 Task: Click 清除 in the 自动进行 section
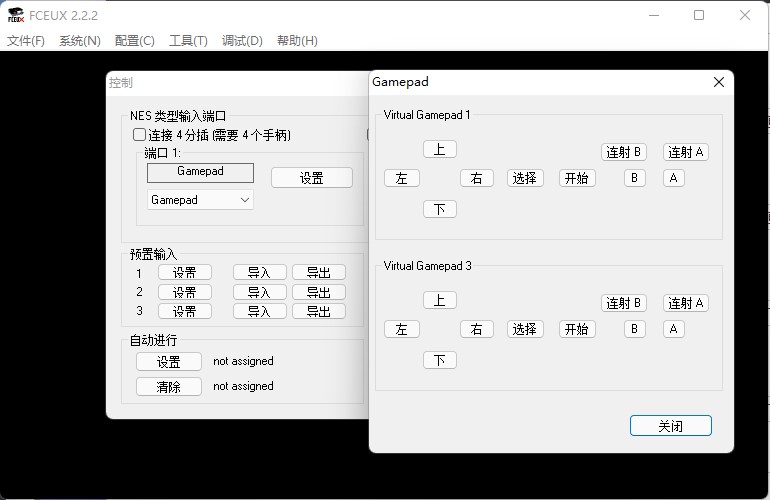tap(168, 387)
